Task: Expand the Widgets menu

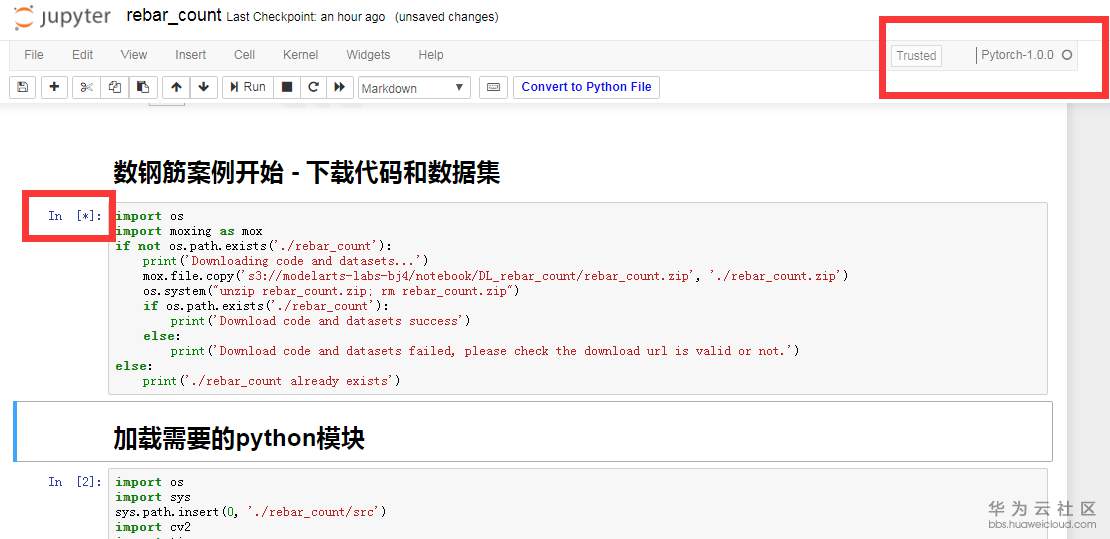Action: point(368,55)
